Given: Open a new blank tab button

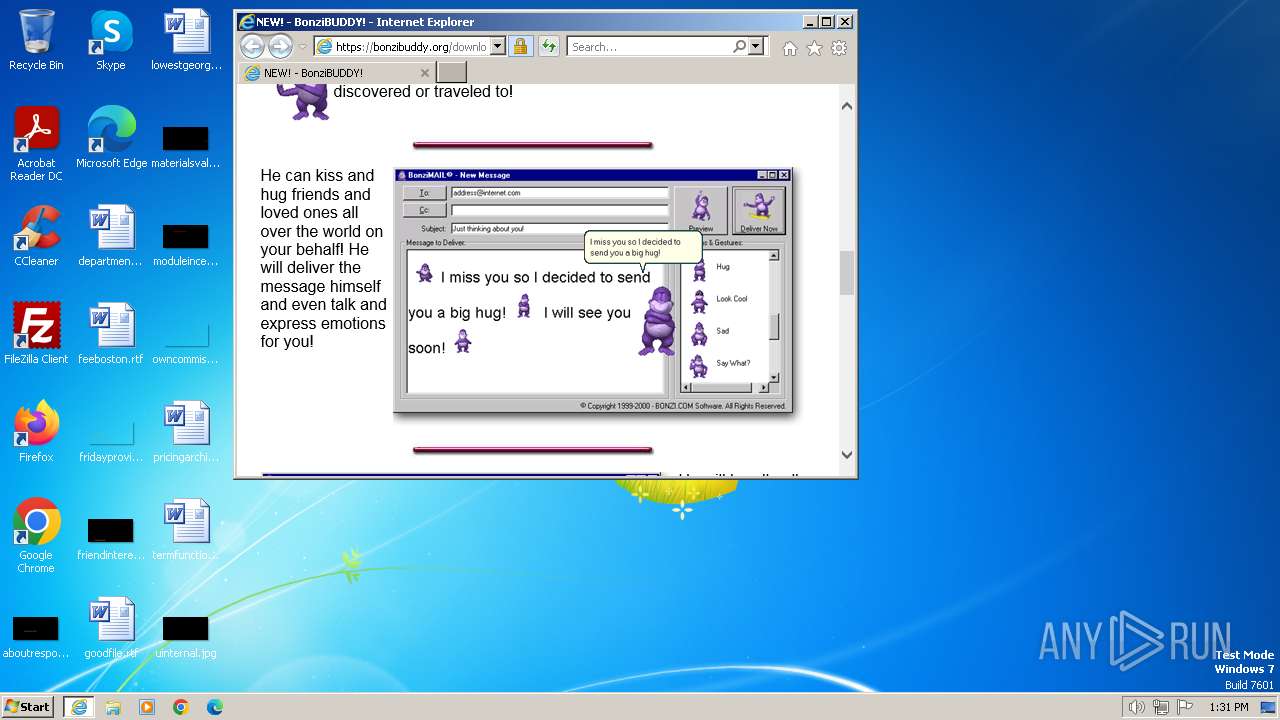Looking at the screenshot, I should click(452, 73).
